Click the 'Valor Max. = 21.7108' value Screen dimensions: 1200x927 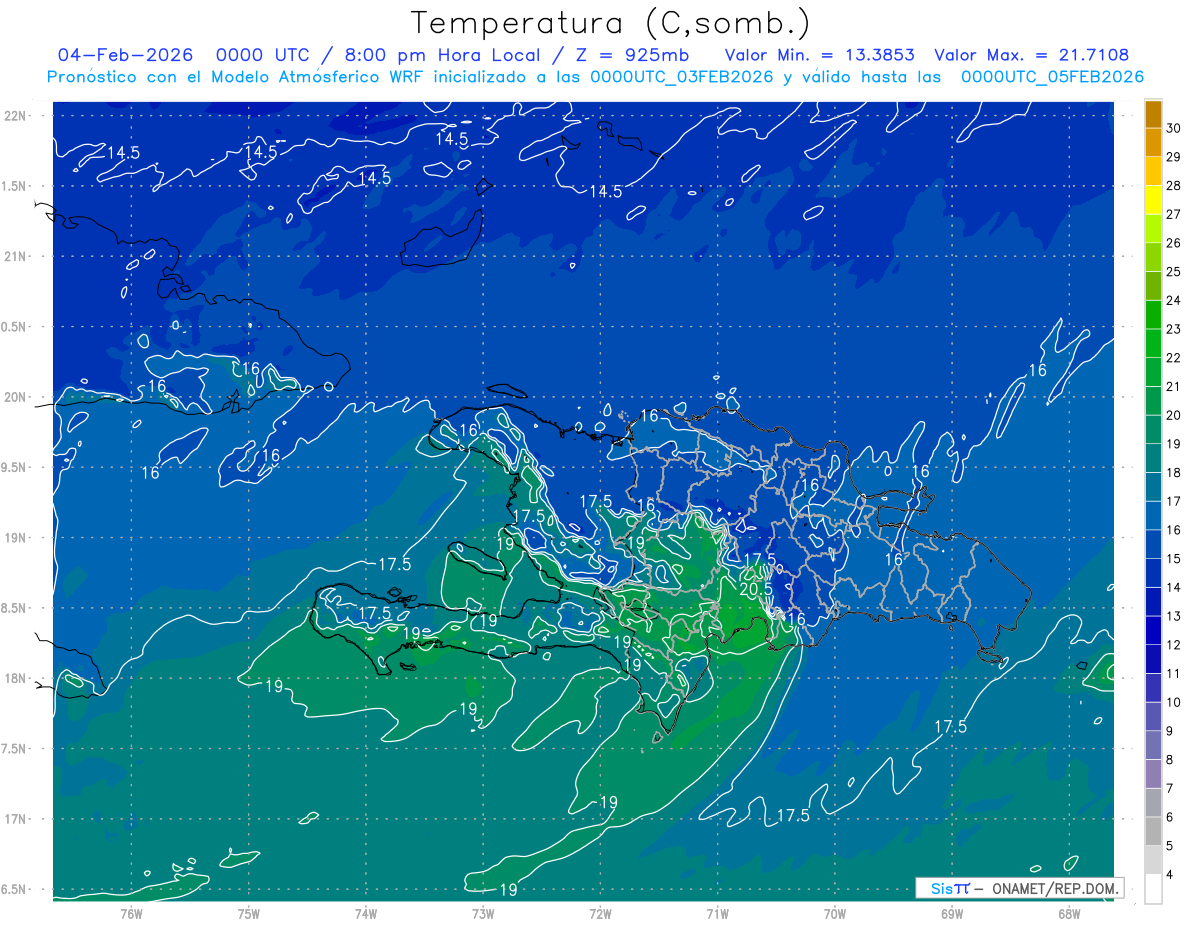click(x=1031, y=55)
